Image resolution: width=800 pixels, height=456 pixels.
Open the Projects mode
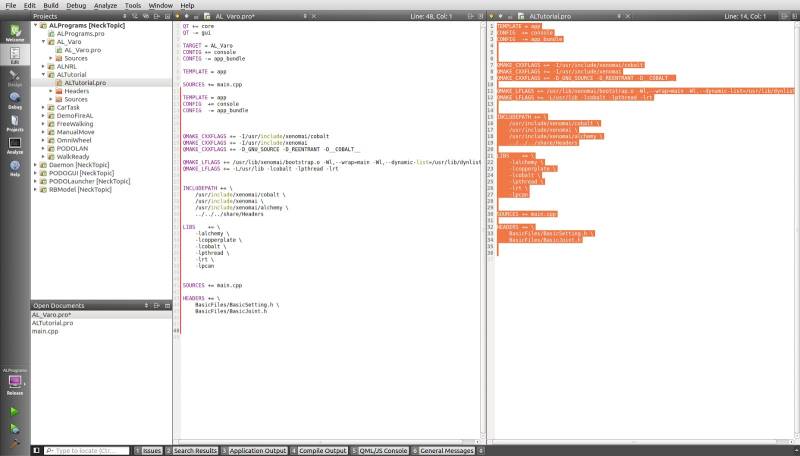point(15,123)
